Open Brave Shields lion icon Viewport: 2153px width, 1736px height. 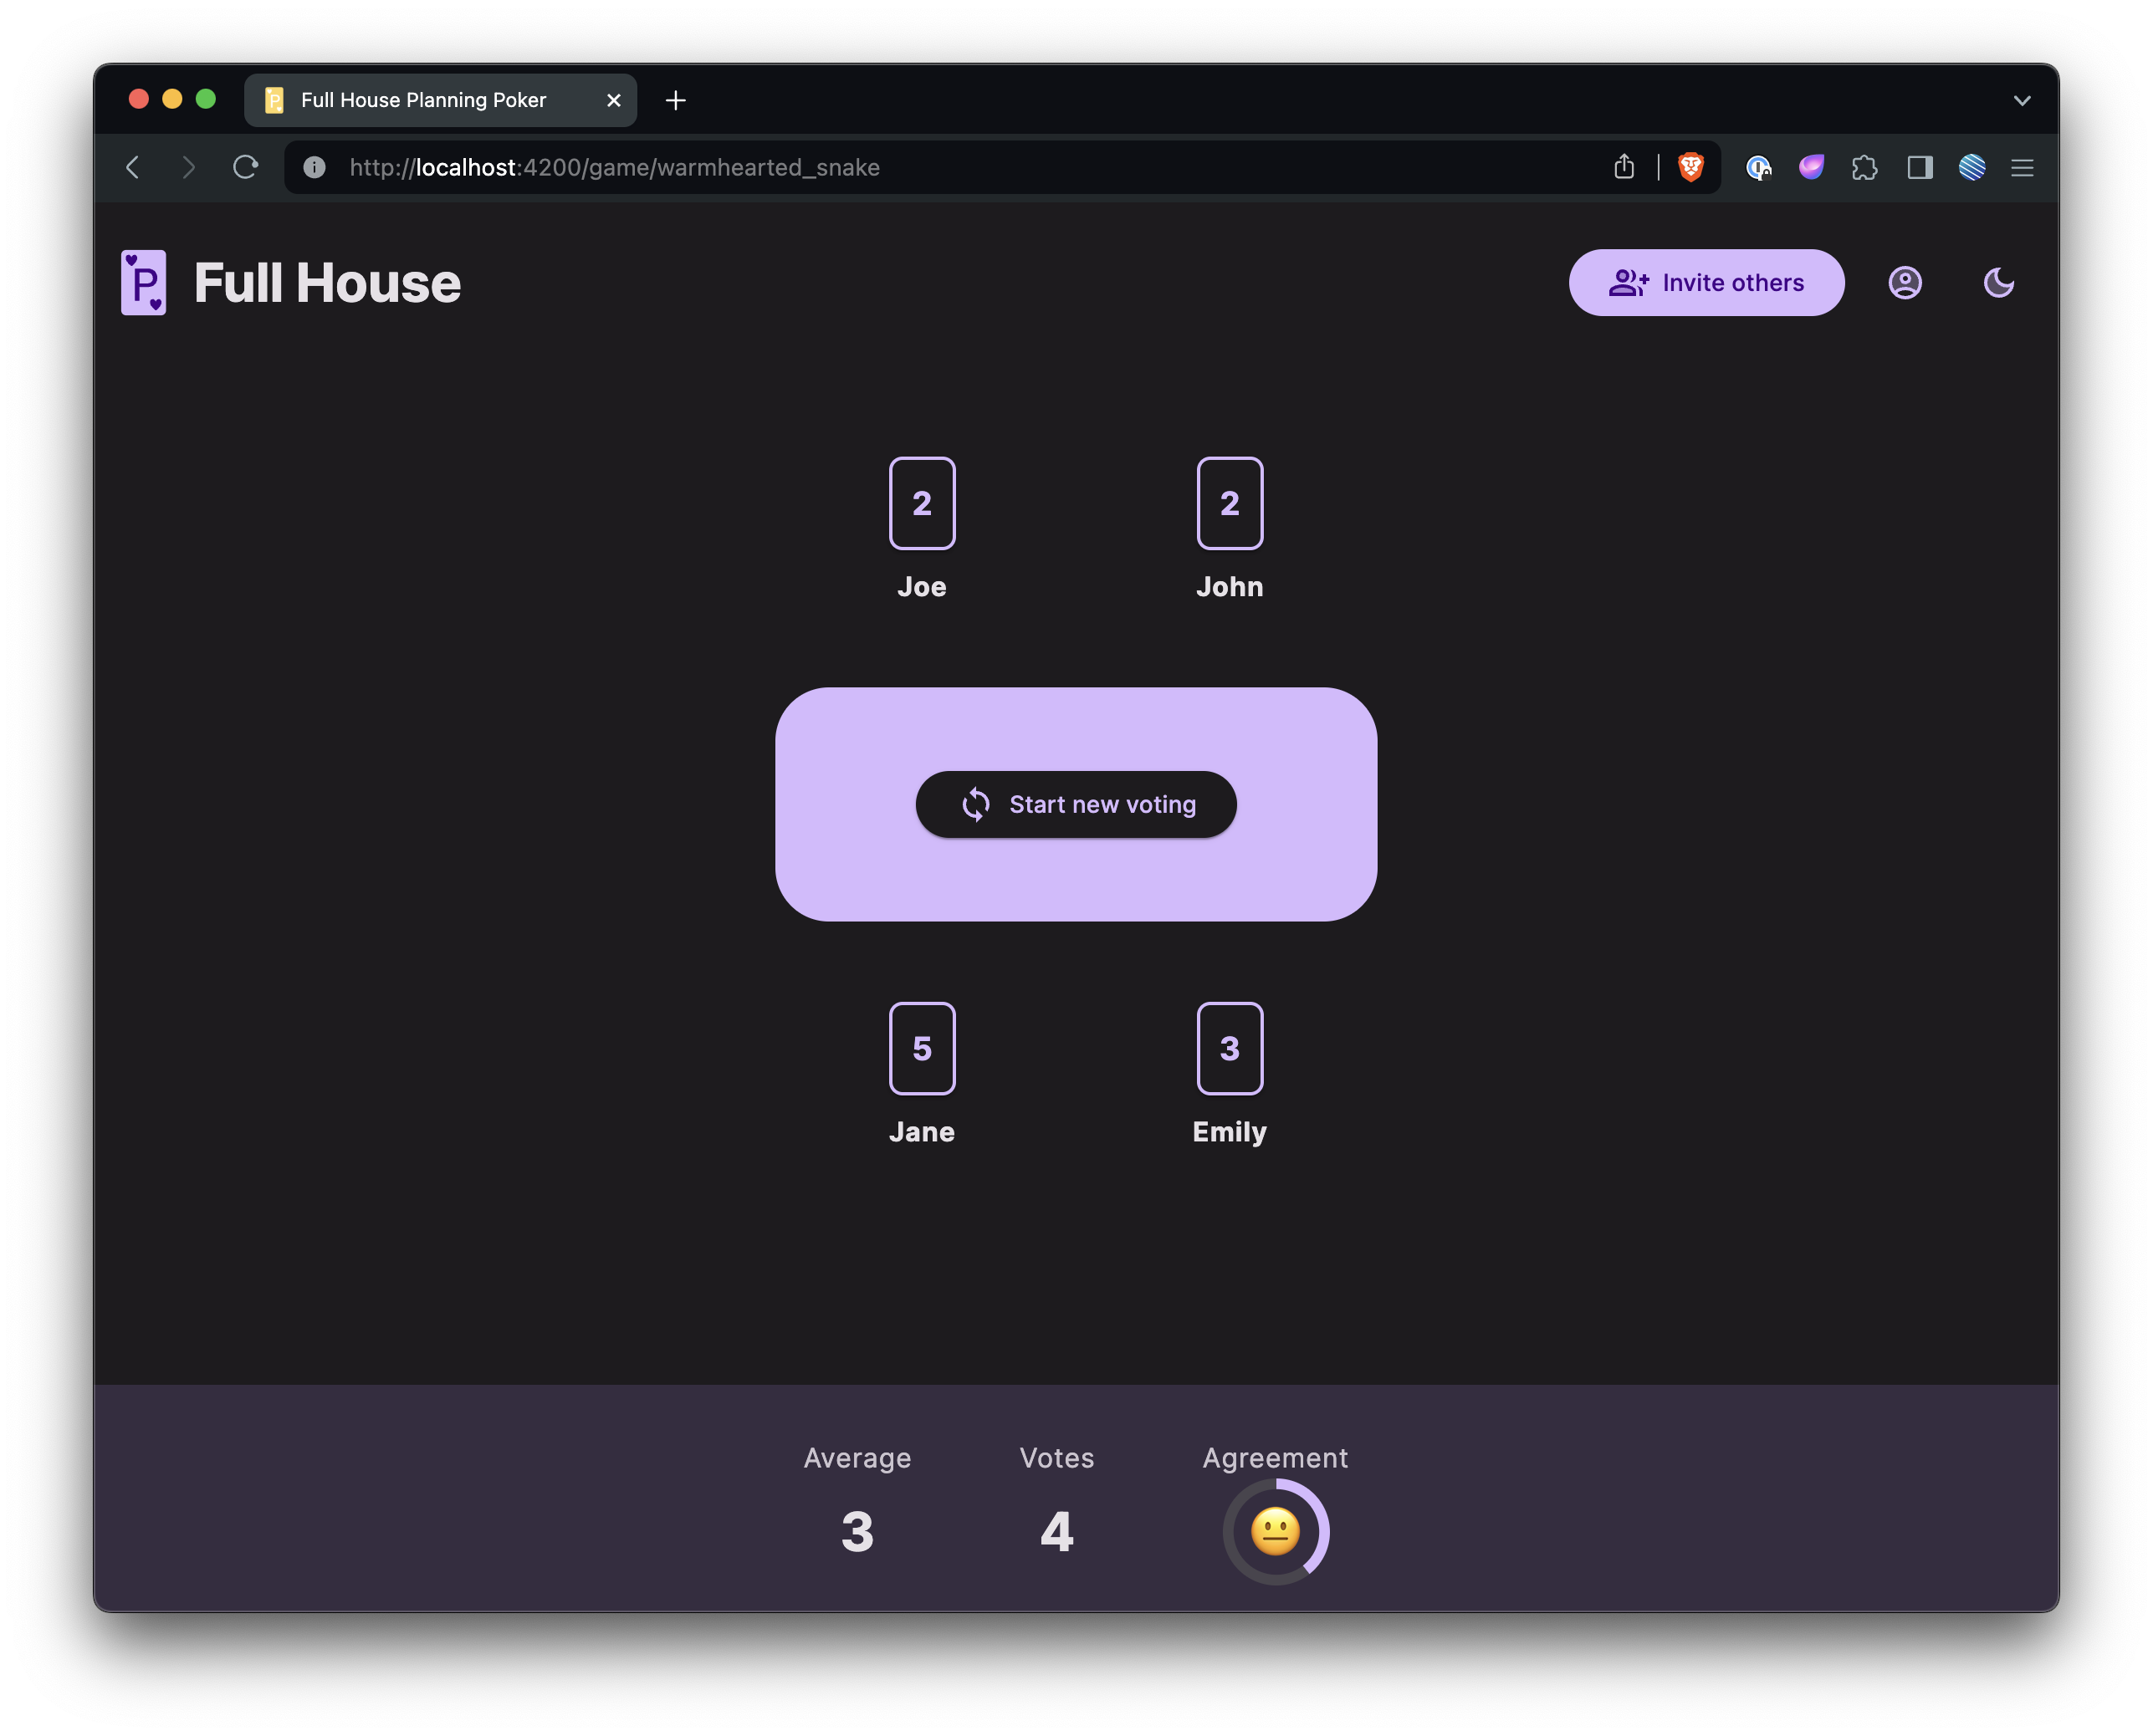coord(1690,167)
